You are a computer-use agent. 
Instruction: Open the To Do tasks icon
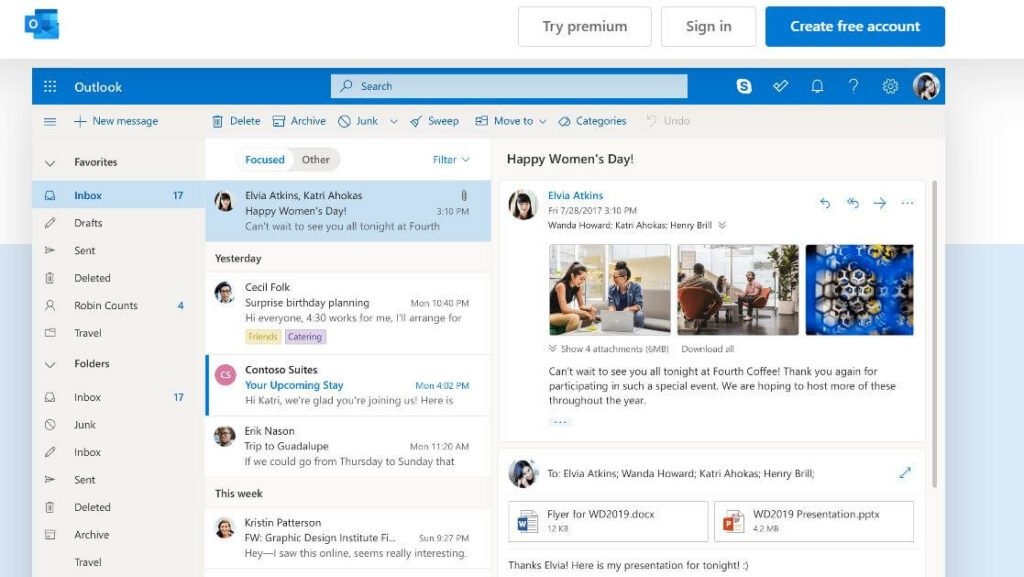781,86
